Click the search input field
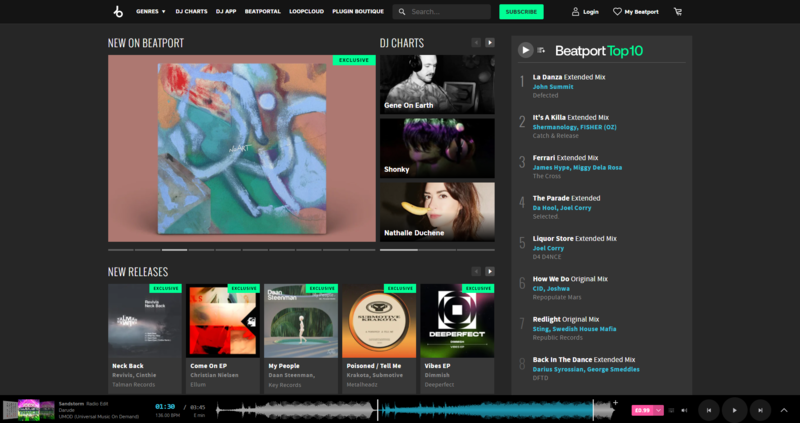This screenshot has height=423, width=800. point(445,12)
